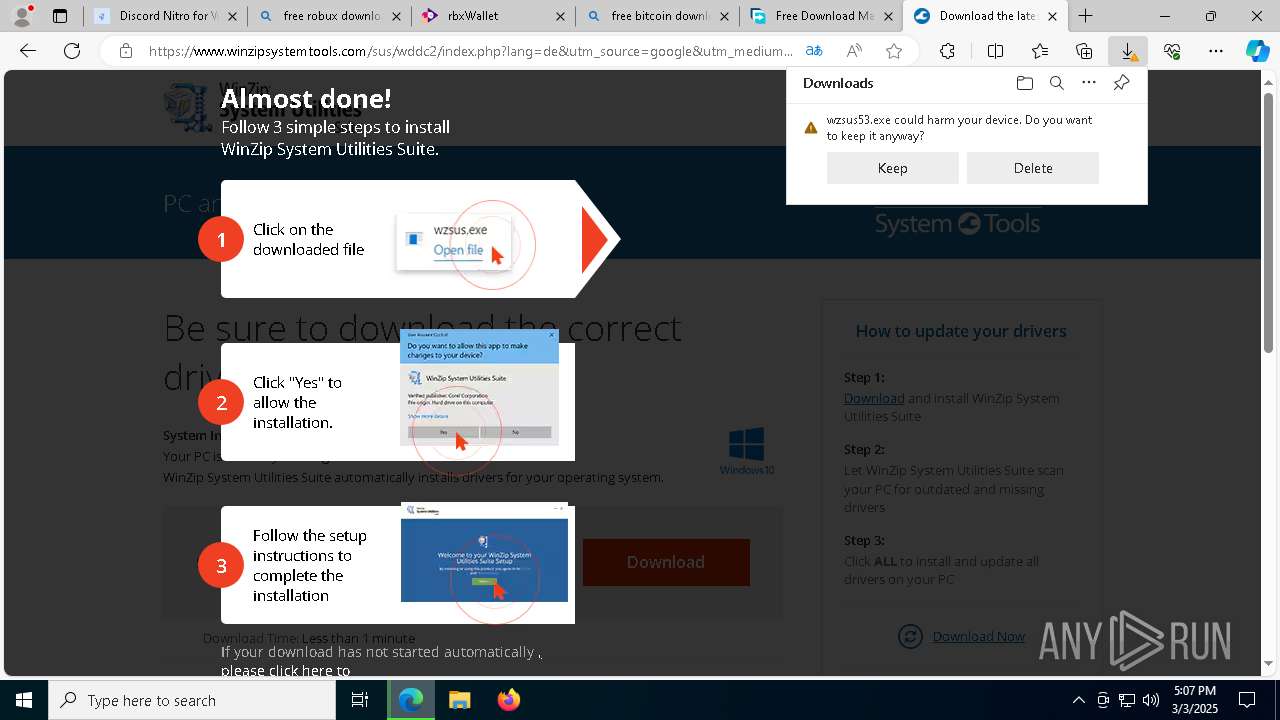Click the refresh icon beside Download Now
The image size is (1280, 720).
[910, 636]
